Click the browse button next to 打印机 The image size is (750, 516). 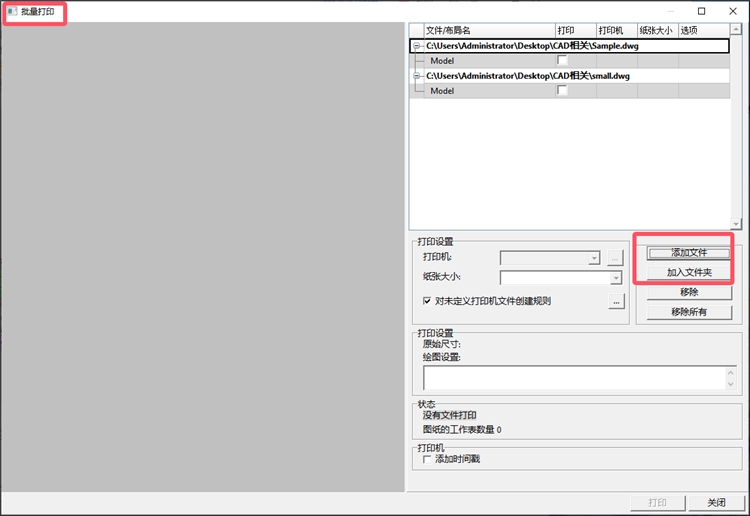click(616, 257)
